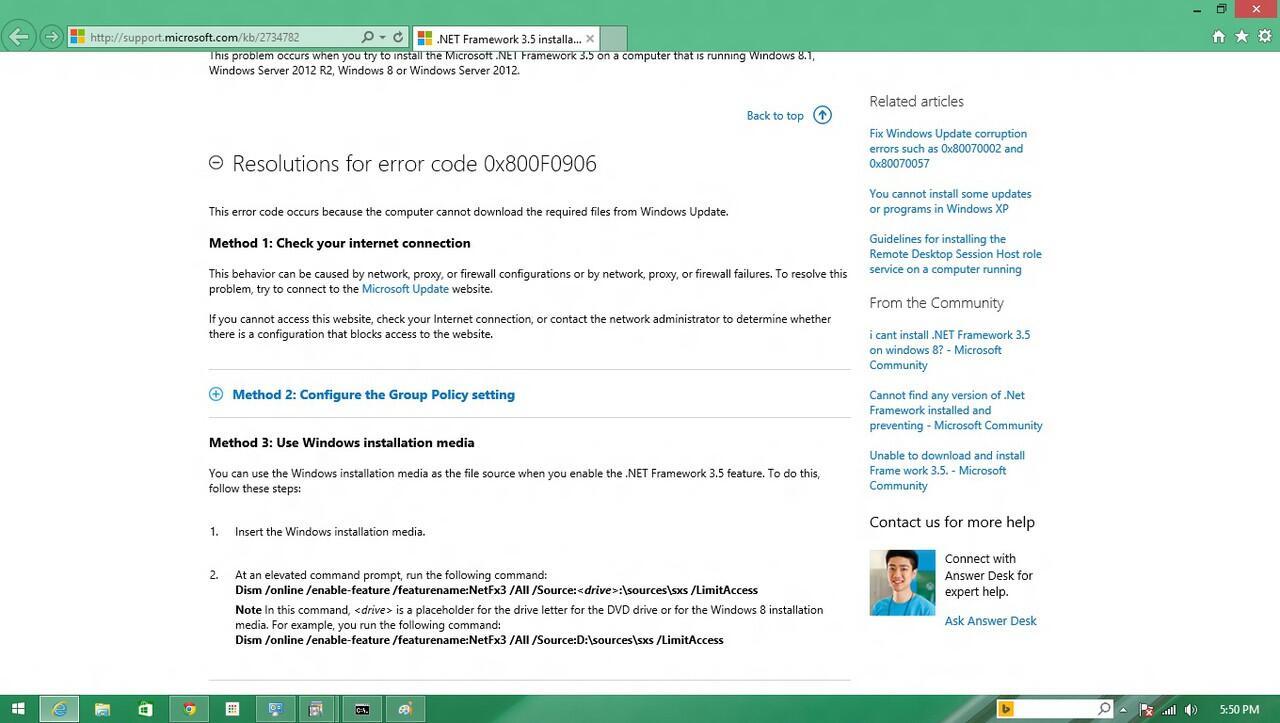Open the Action Center flag icon

coord(1147,709)
